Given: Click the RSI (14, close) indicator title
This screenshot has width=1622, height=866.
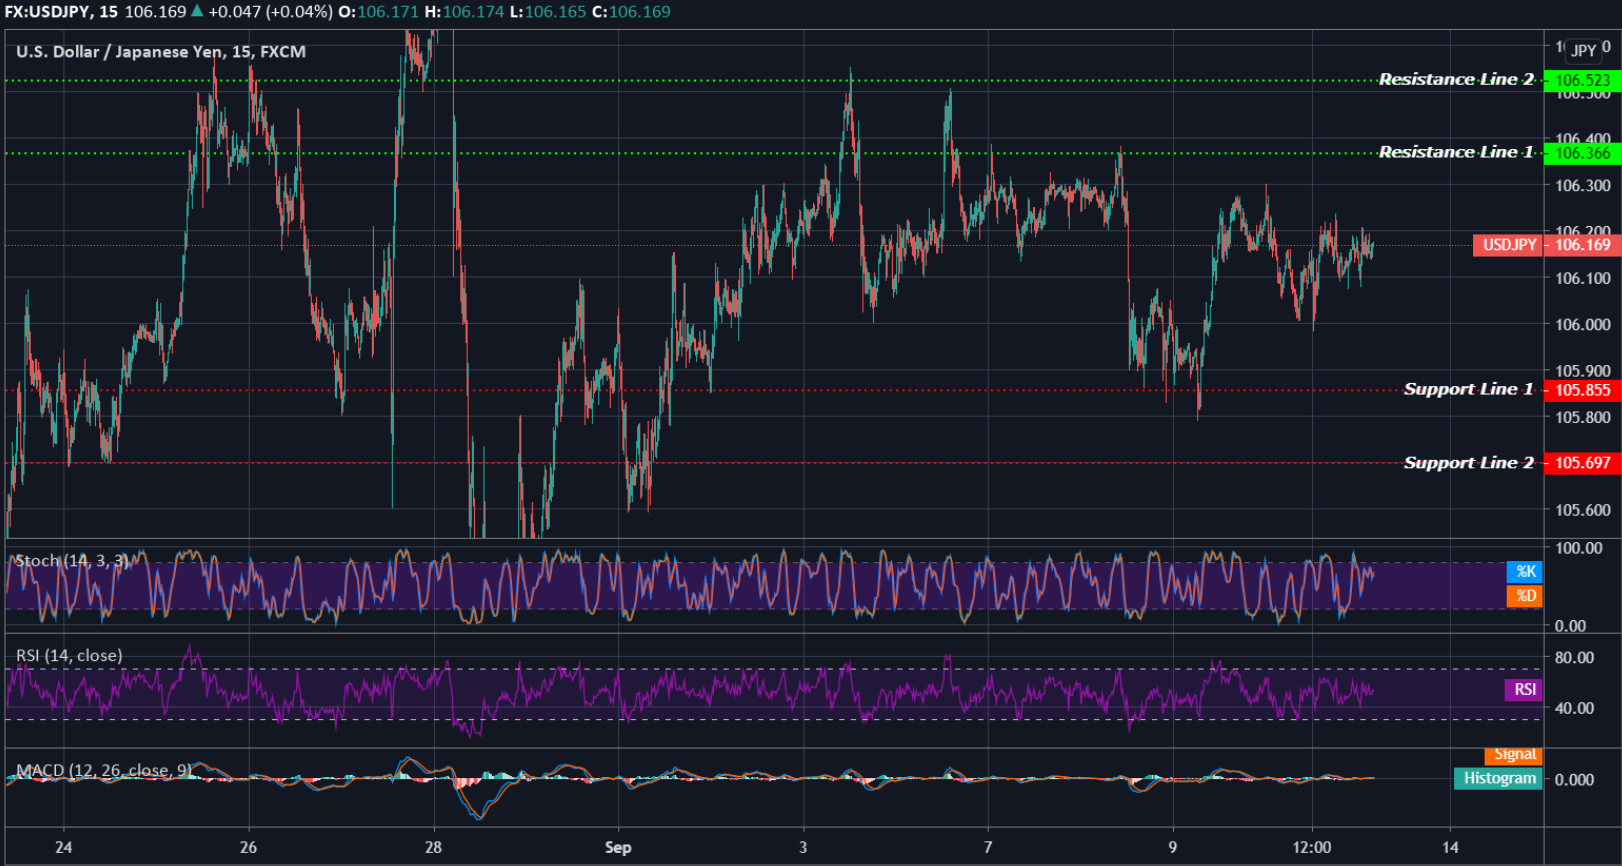Looking at the screenshot, I should [x=69, y=656].
